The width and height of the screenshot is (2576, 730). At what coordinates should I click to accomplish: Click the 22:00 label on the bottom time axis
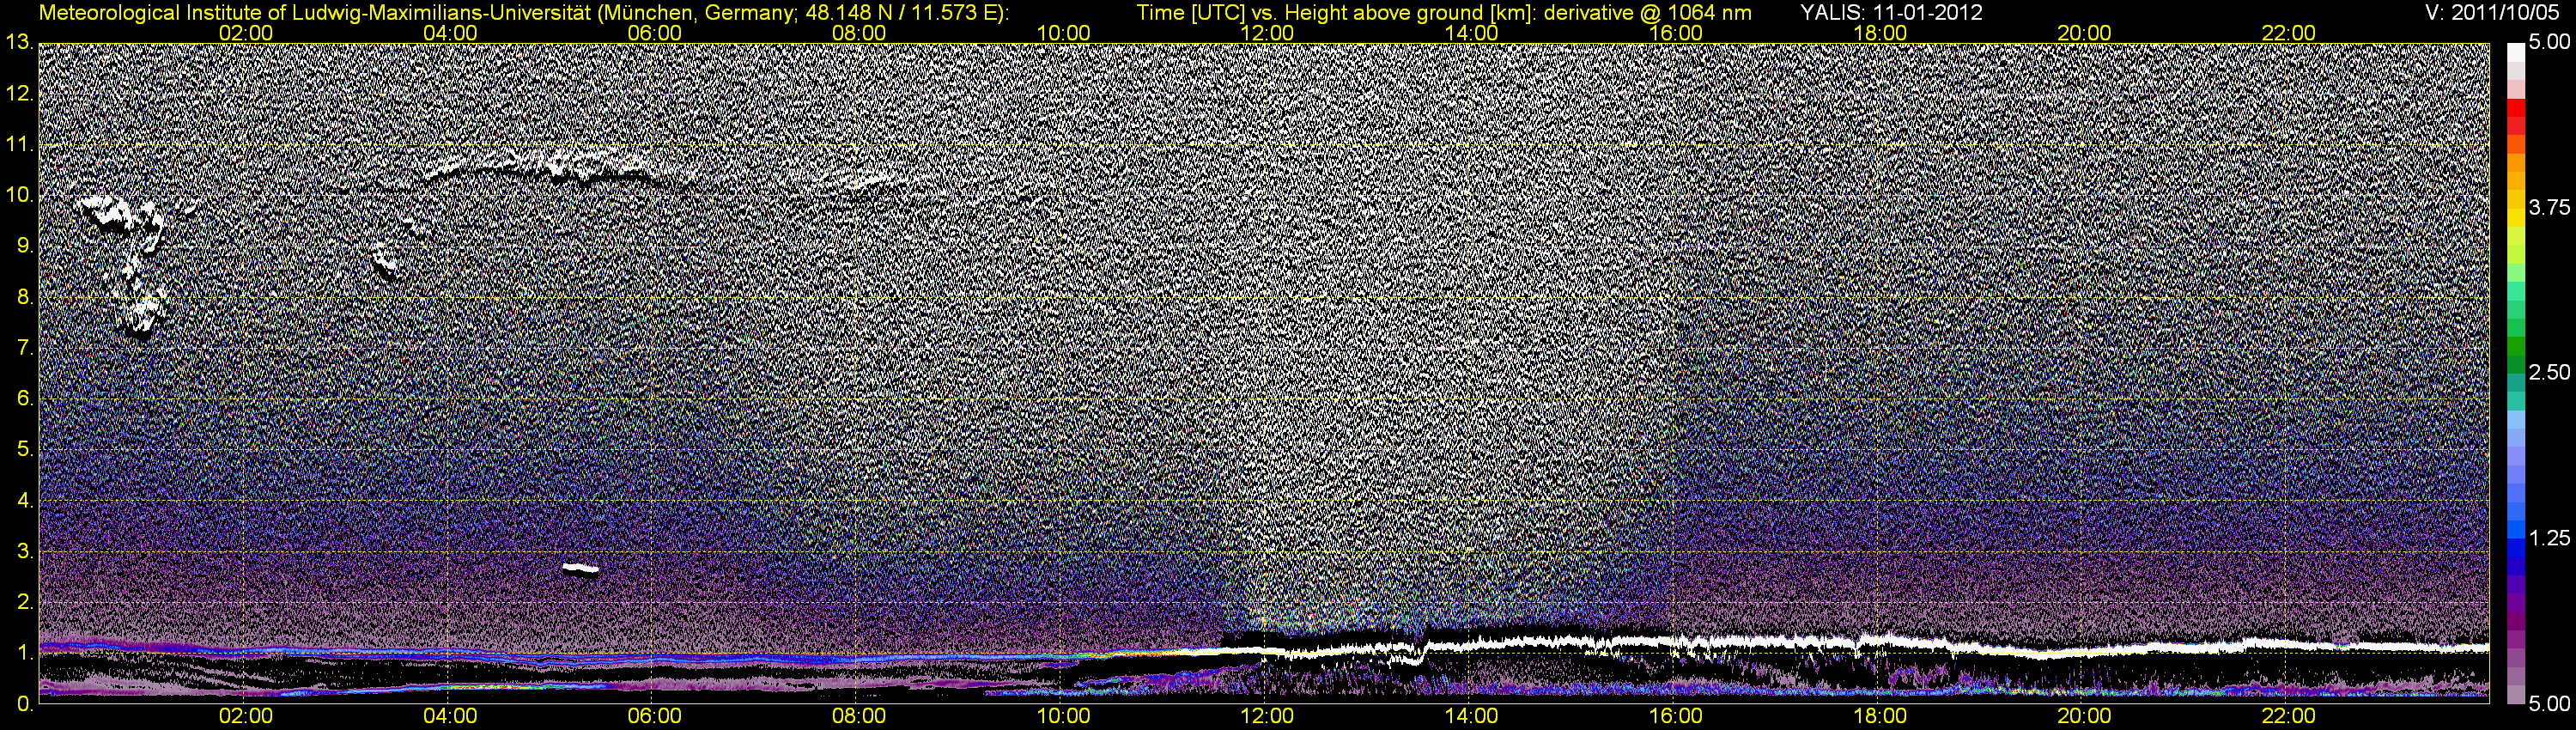[2289, 716]
